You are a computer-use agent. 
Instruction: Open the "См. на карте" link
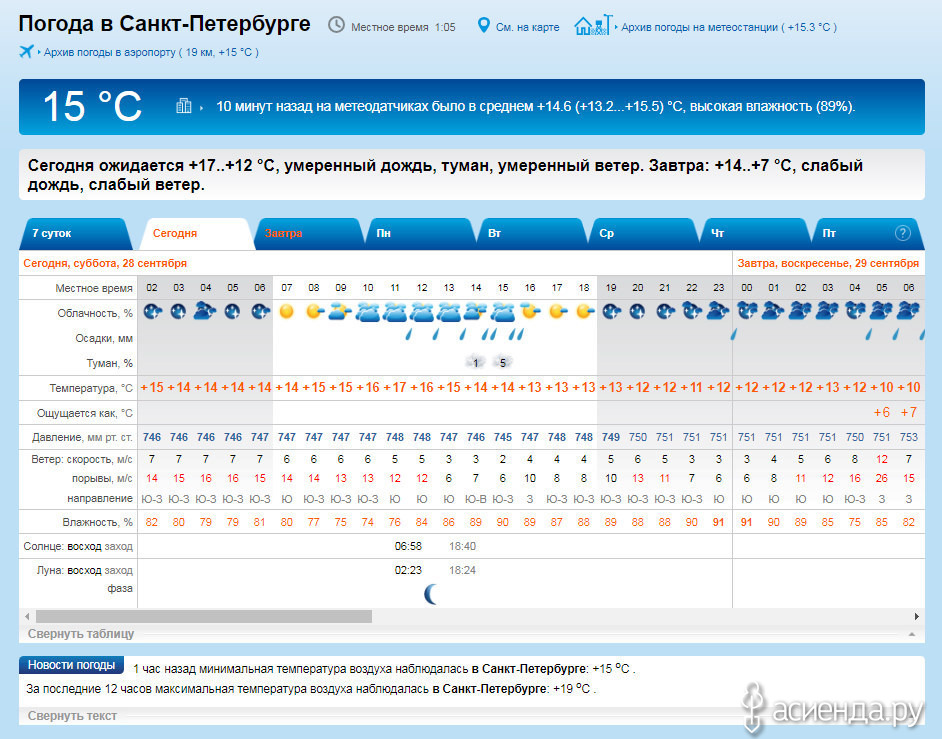click(527, 27)
